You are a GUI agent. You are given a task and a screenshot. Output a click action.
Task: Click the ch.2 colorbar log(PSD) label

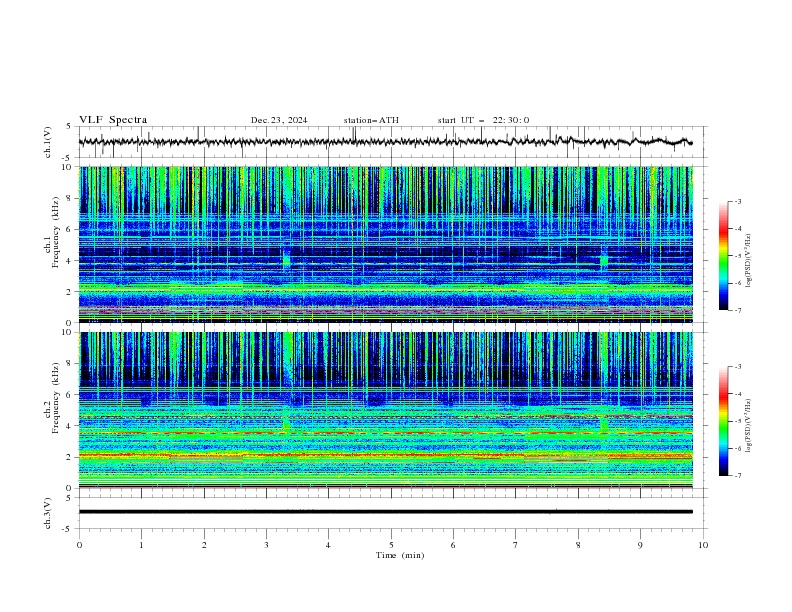749,425
